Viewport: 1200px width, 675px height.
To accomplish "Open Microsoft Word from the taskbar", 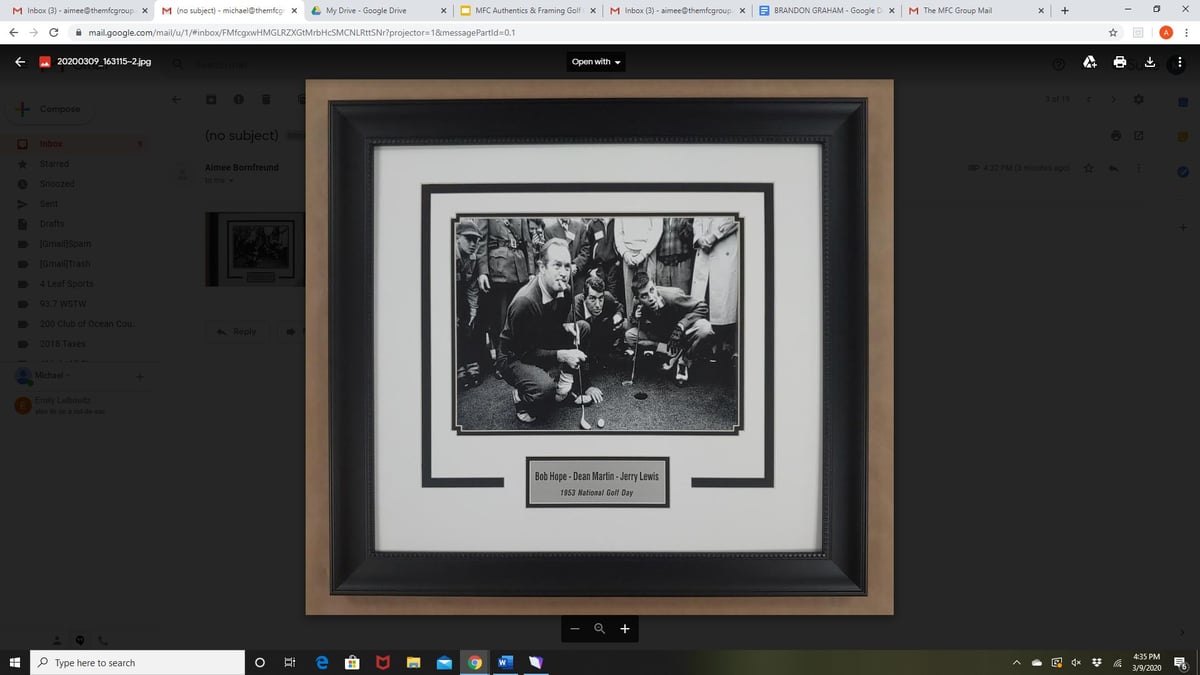I will [x=505, y=663].
